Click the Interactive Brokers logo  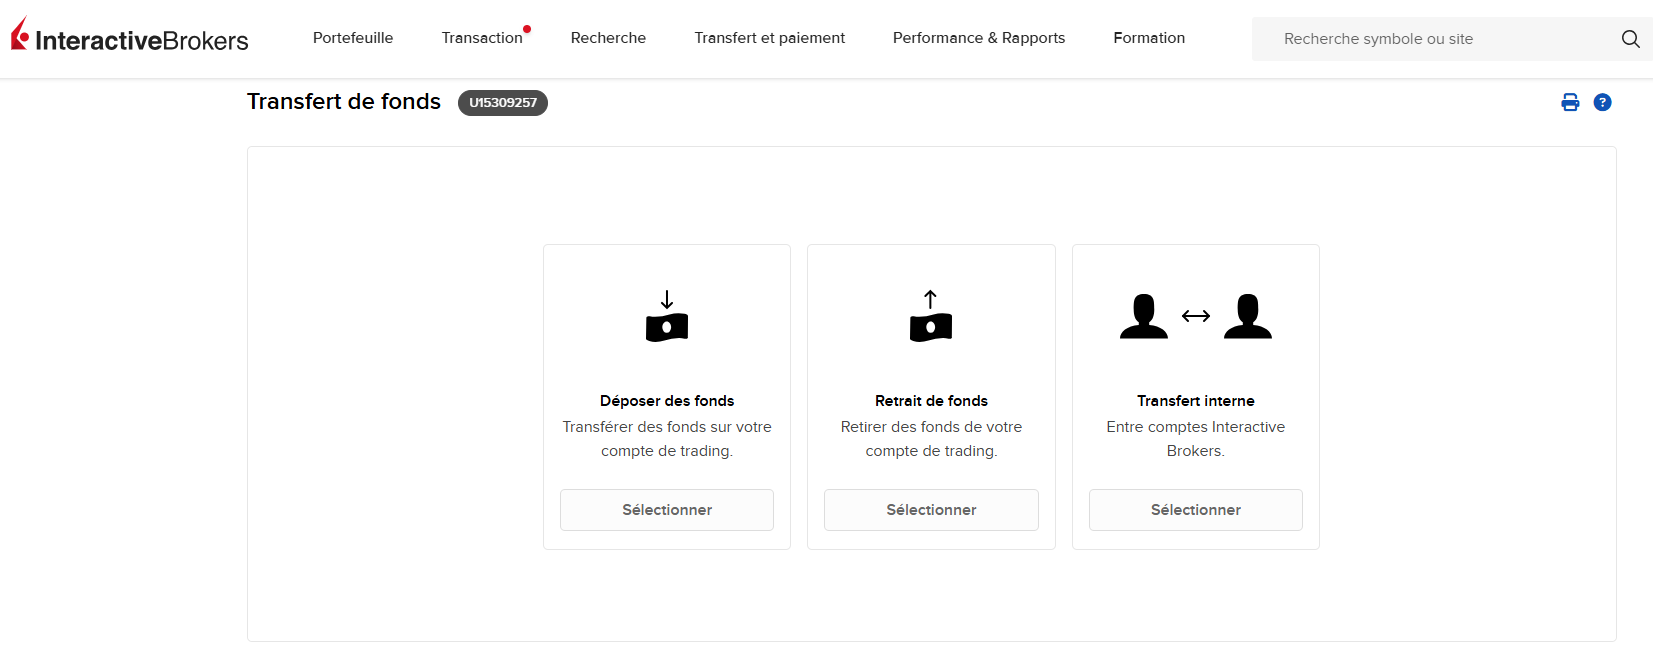130,38
